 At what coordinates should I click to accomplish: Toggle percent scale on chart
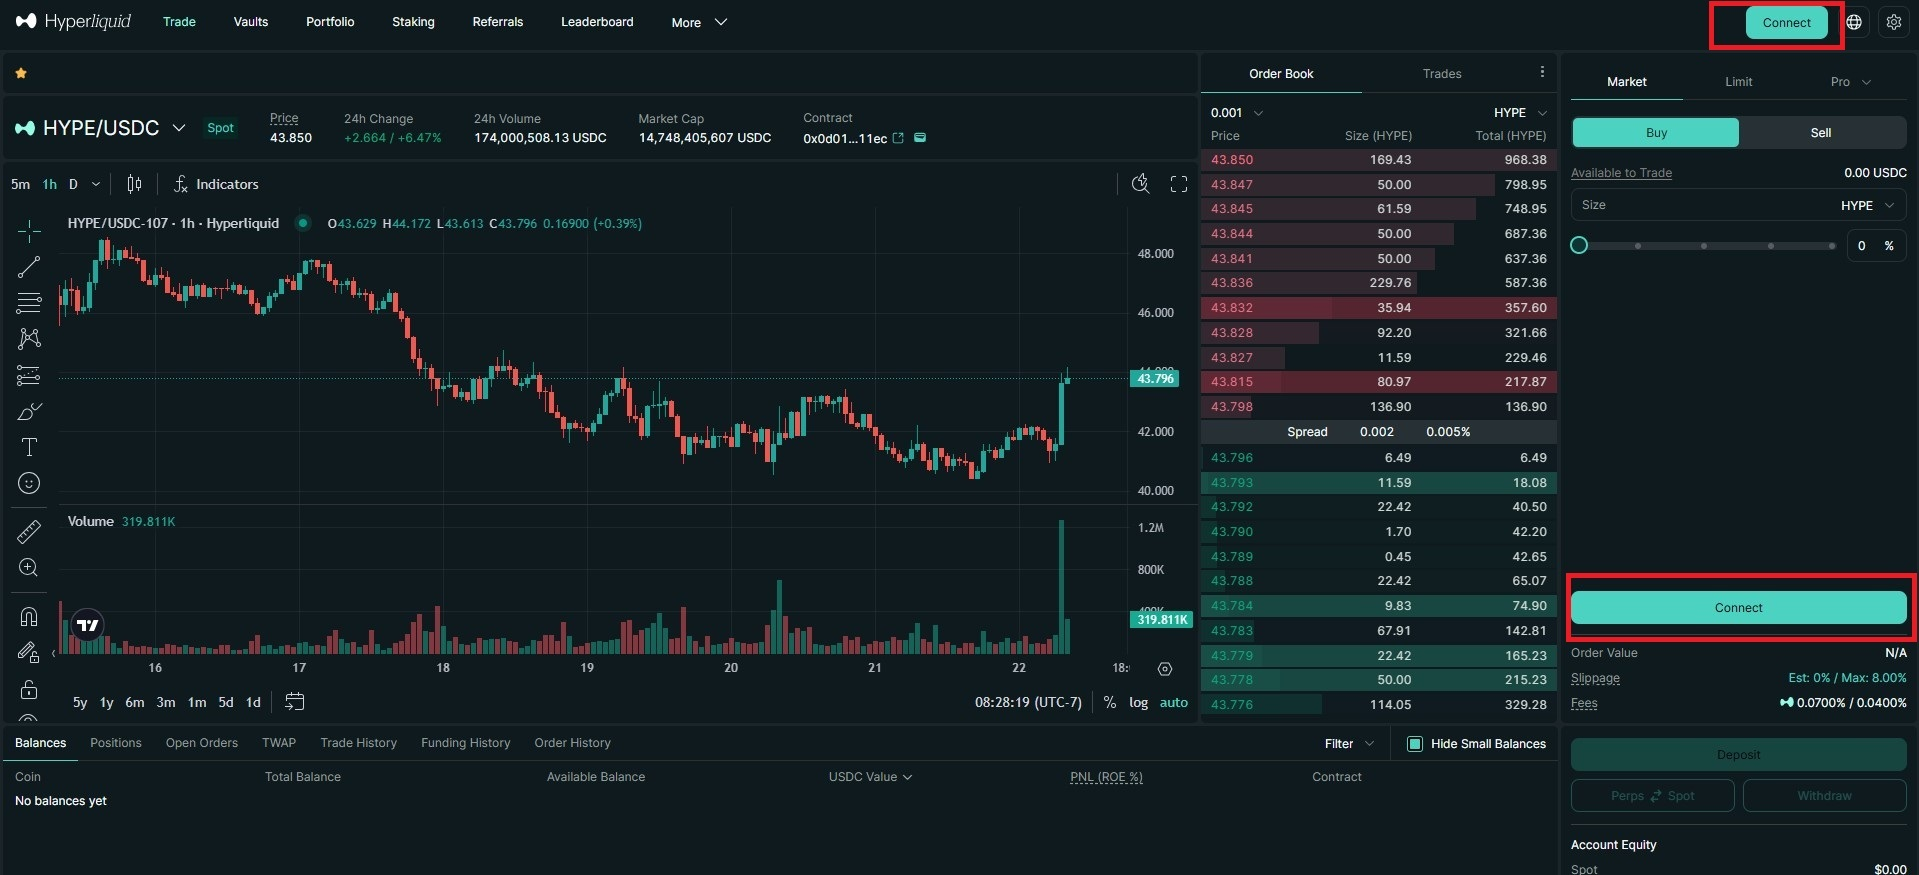[x=1109, y=702]
